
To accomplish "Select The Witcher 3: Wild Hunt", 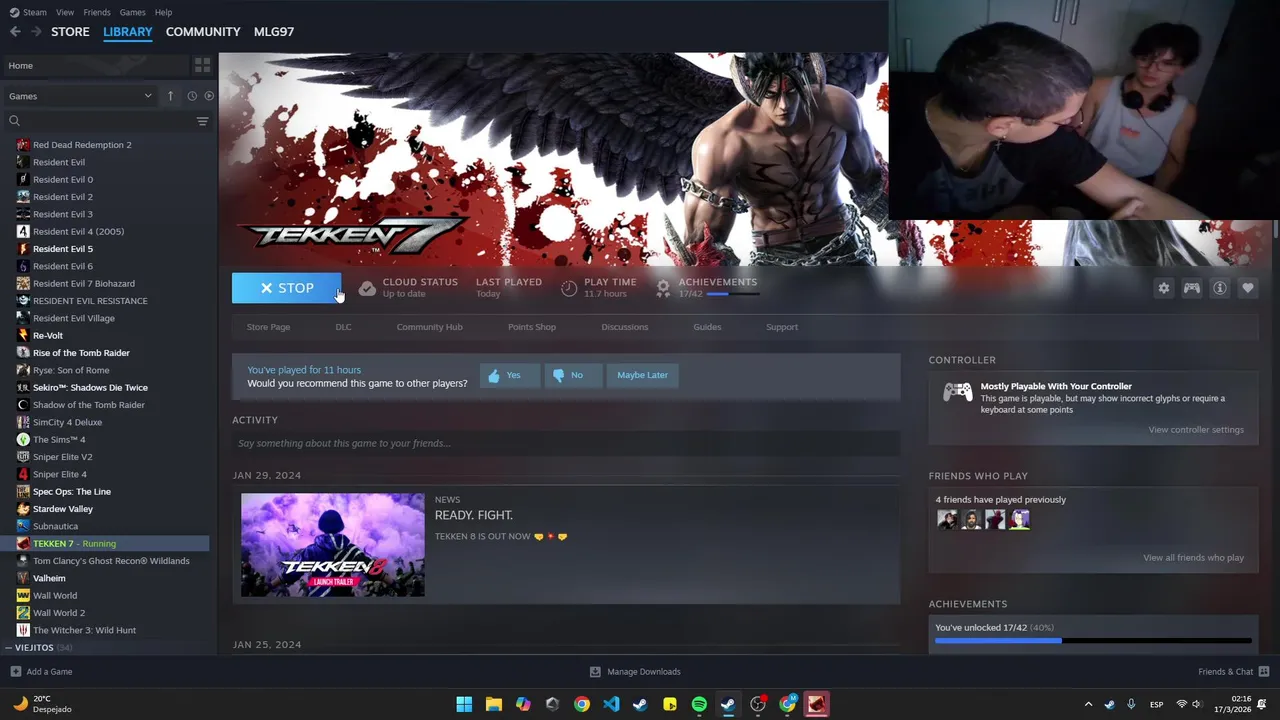I will 84,630.
